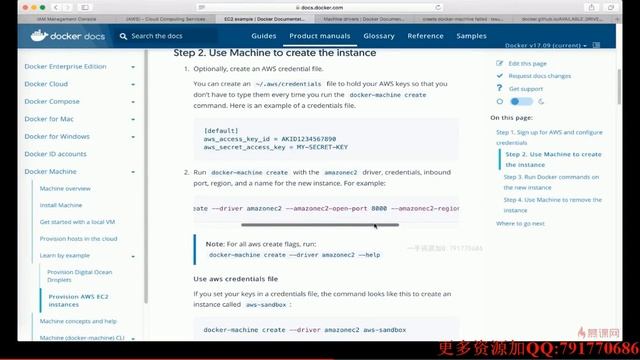The height and width of the screenshot is (360, 640).
Task: Open the Docker v17.09 version dropdown
Action: [x=545, y=45]
